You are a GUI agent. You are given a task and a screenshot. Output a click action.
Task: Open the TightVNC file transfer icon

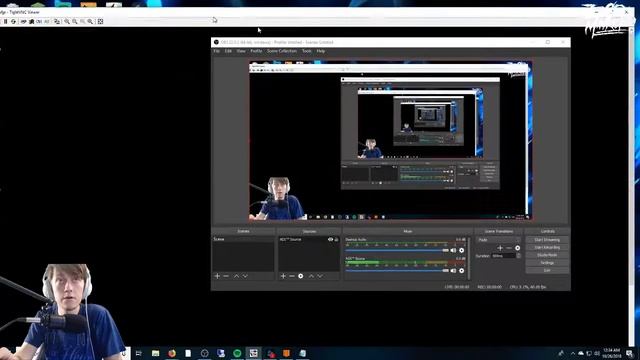point(57,21)
